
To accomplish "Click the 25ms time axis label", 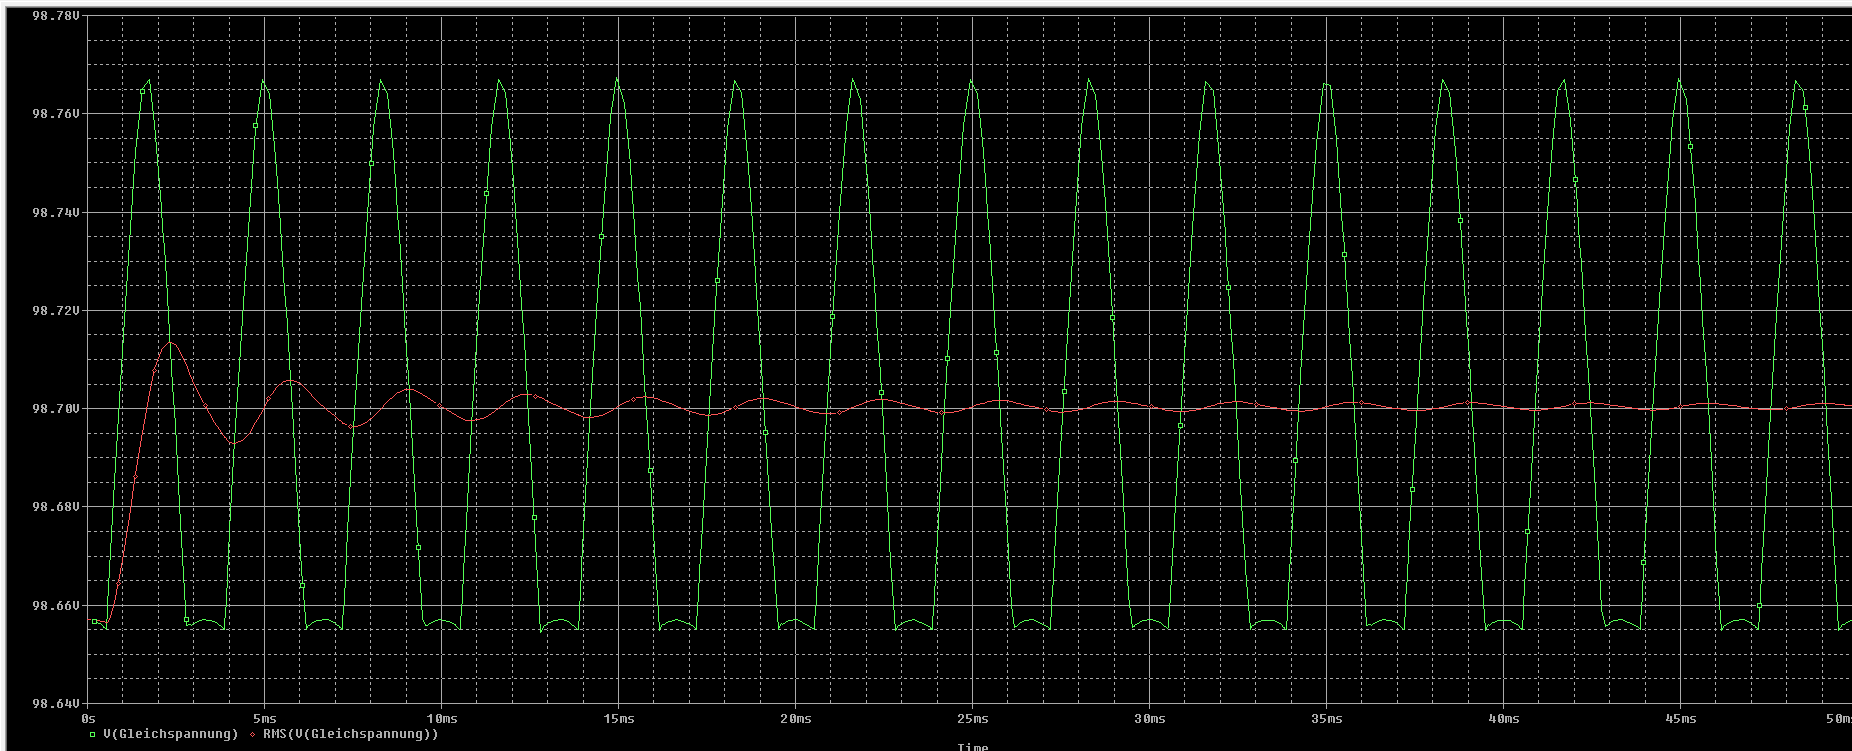I will 972,718.
